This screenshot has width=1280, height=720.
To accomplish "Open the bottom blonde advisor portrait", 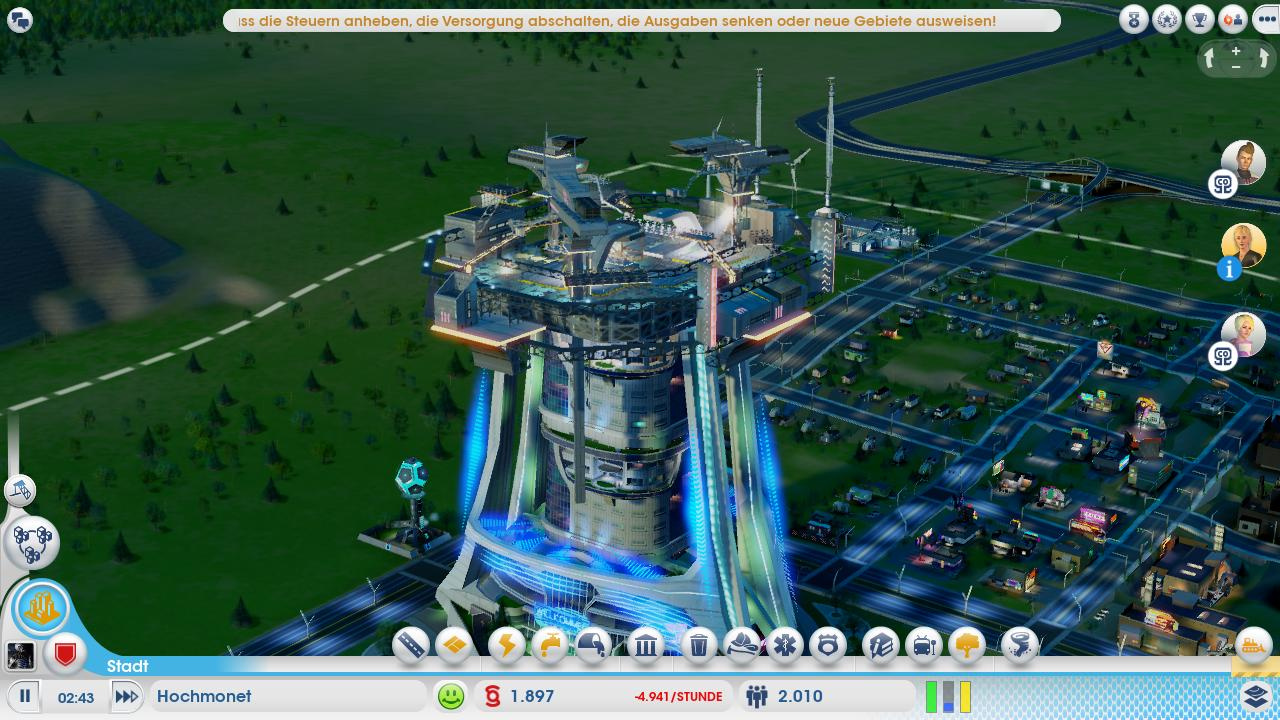I will tap(1243, 335).
